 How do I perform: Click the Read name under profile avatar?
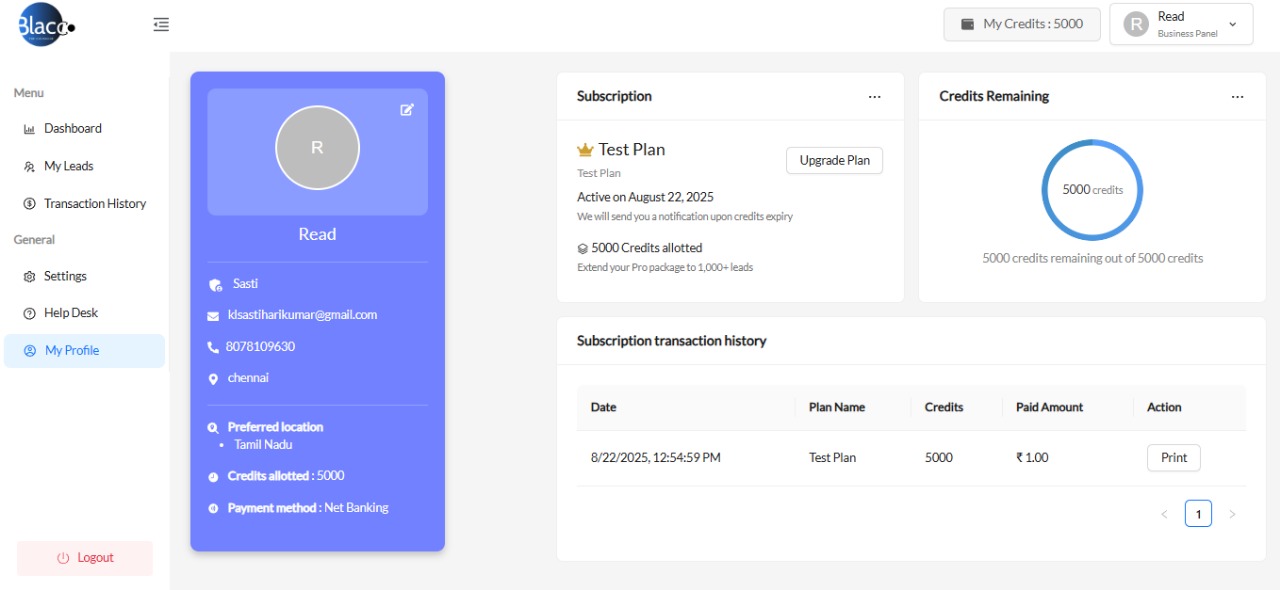click(317, 235)
